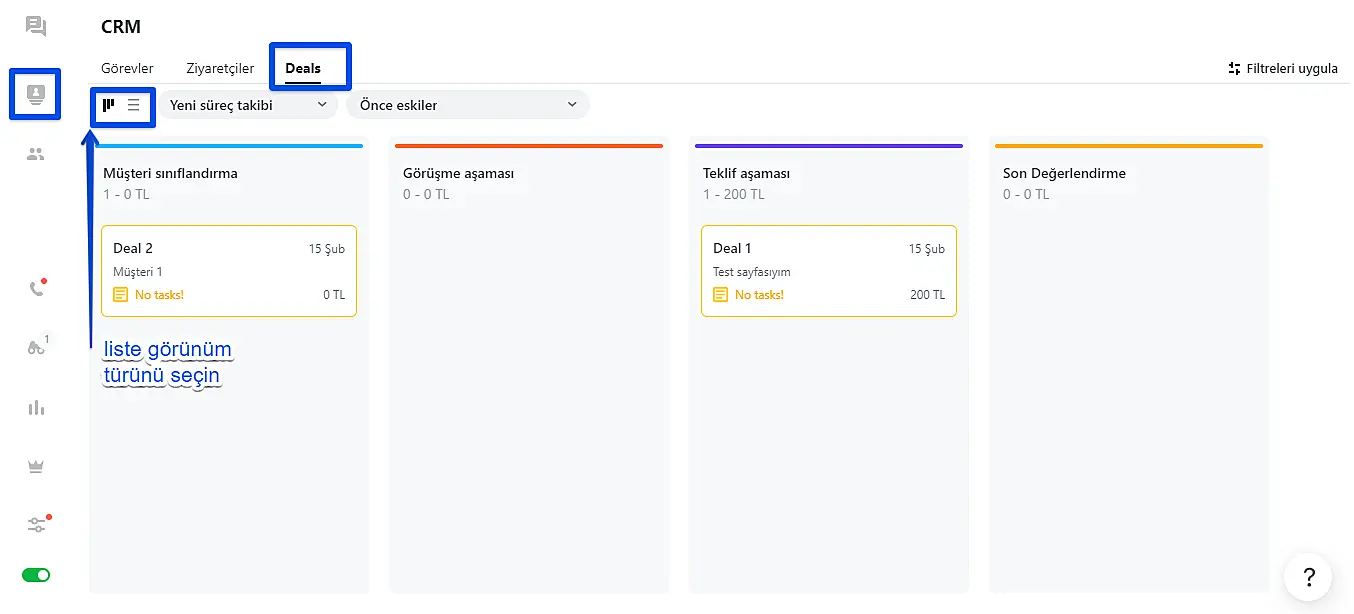Open the help question mark button
This screenshot has height=614, width=1354.
(x=1308, y=577)
